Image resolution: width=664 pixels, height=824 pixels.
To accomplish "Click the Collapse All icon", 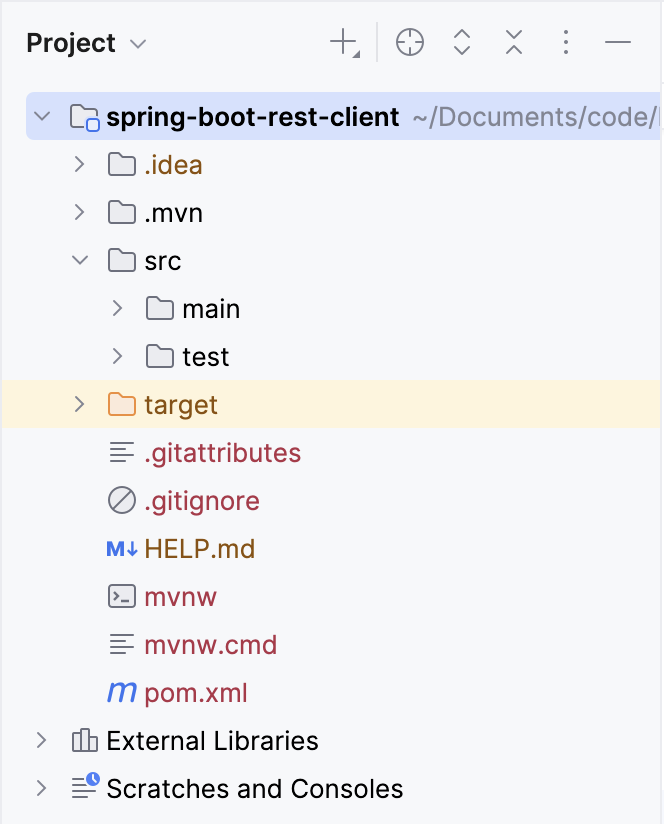I will pyautogui.click(x=514, y=42).
